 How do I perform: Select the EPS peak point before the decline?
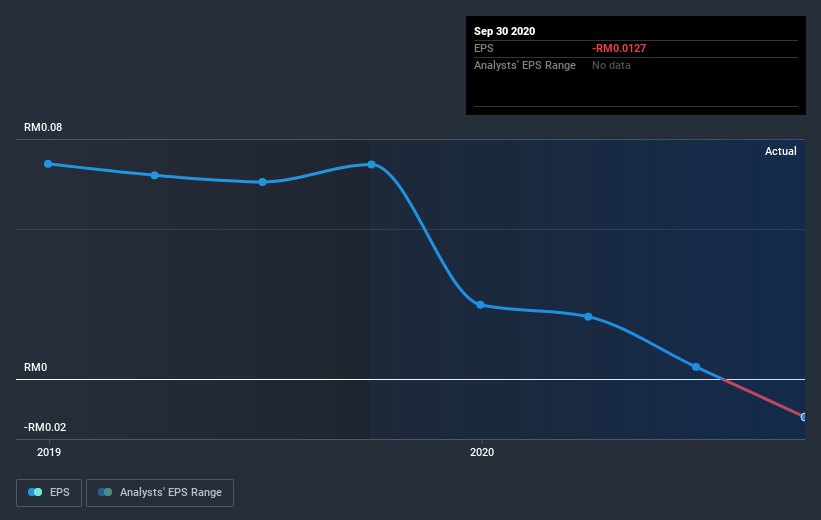pos(371,164)
